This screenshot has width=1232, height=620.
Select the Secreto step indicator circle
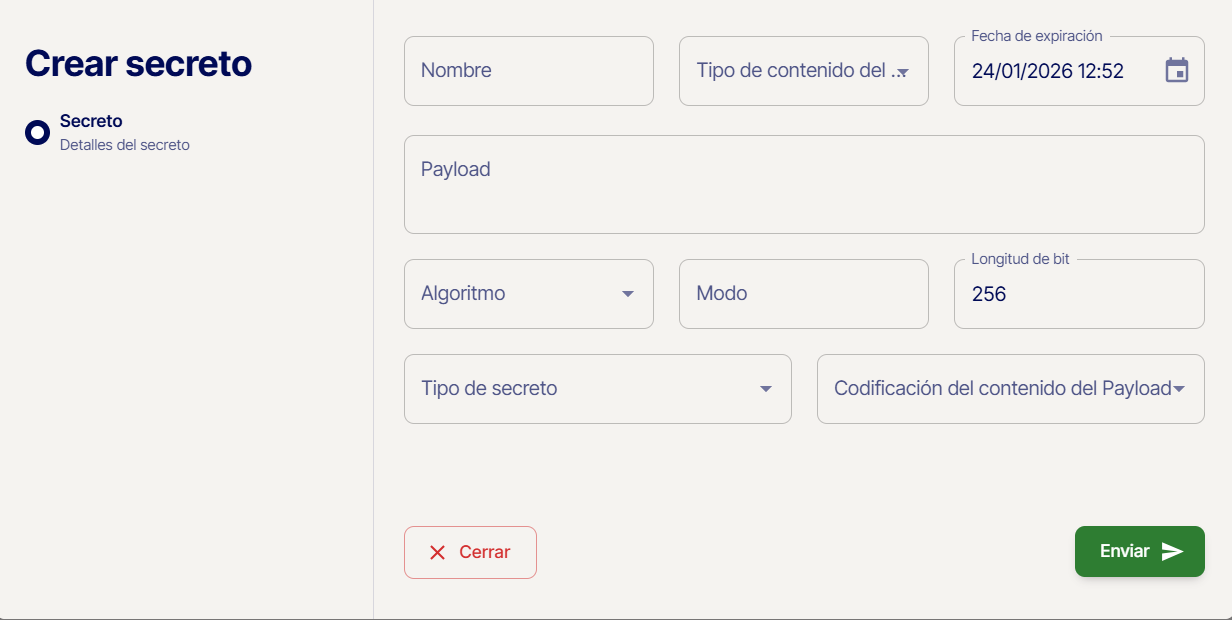tap(37, 131)
